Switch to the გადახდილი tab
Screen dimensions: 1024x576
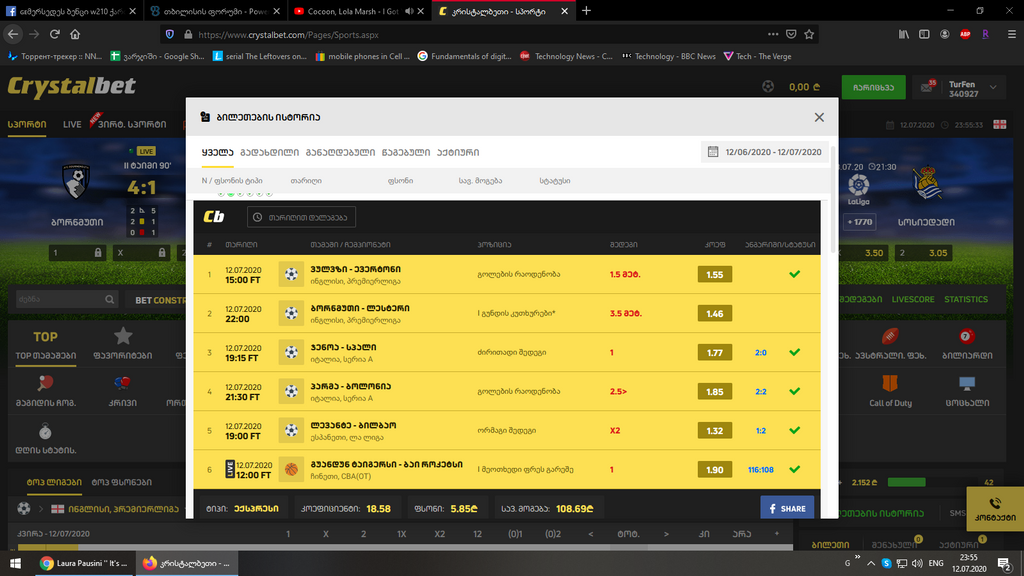coord(269,152)
